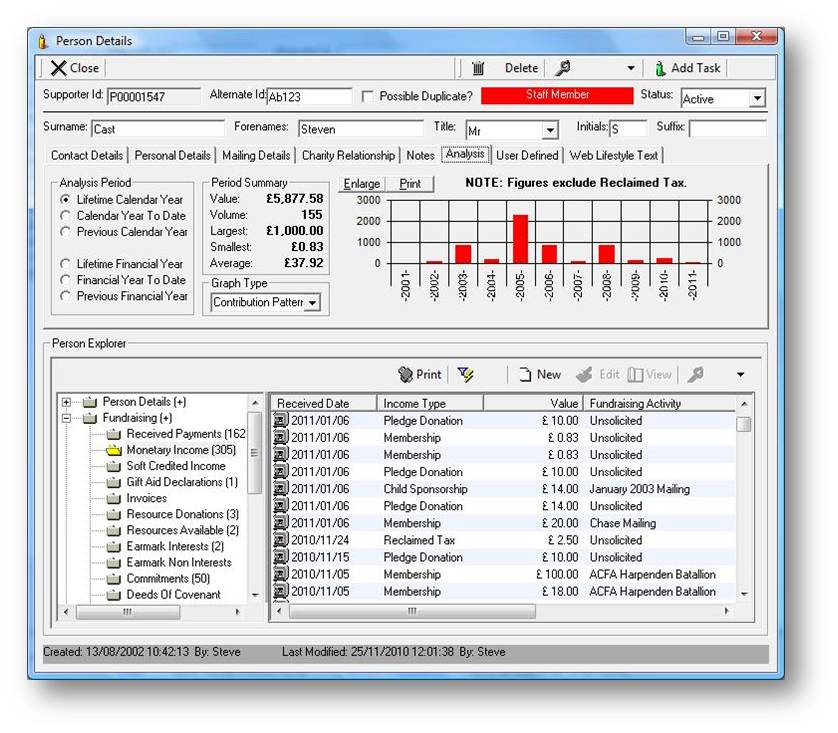838x733 pixels.
Task: Tick the Possible Duplicate checkbox
Action: click(x=367, y=96)
